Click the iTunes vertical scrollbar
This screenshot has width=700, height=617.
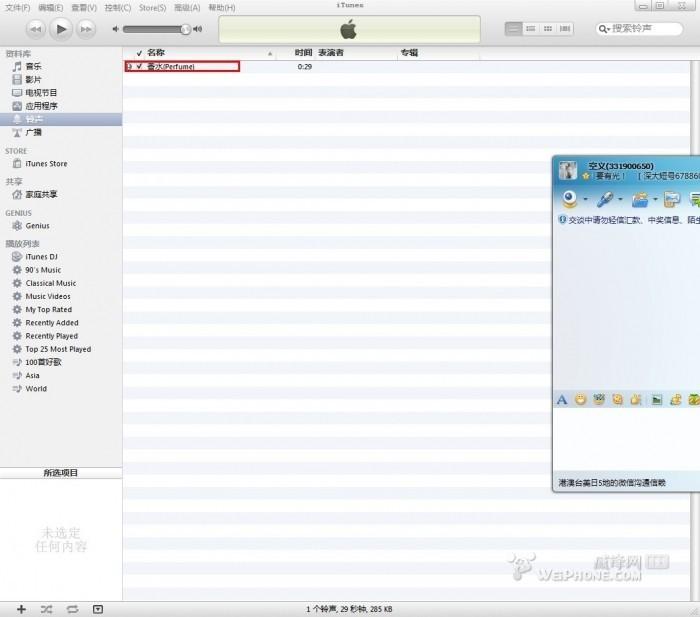(695, 330)
